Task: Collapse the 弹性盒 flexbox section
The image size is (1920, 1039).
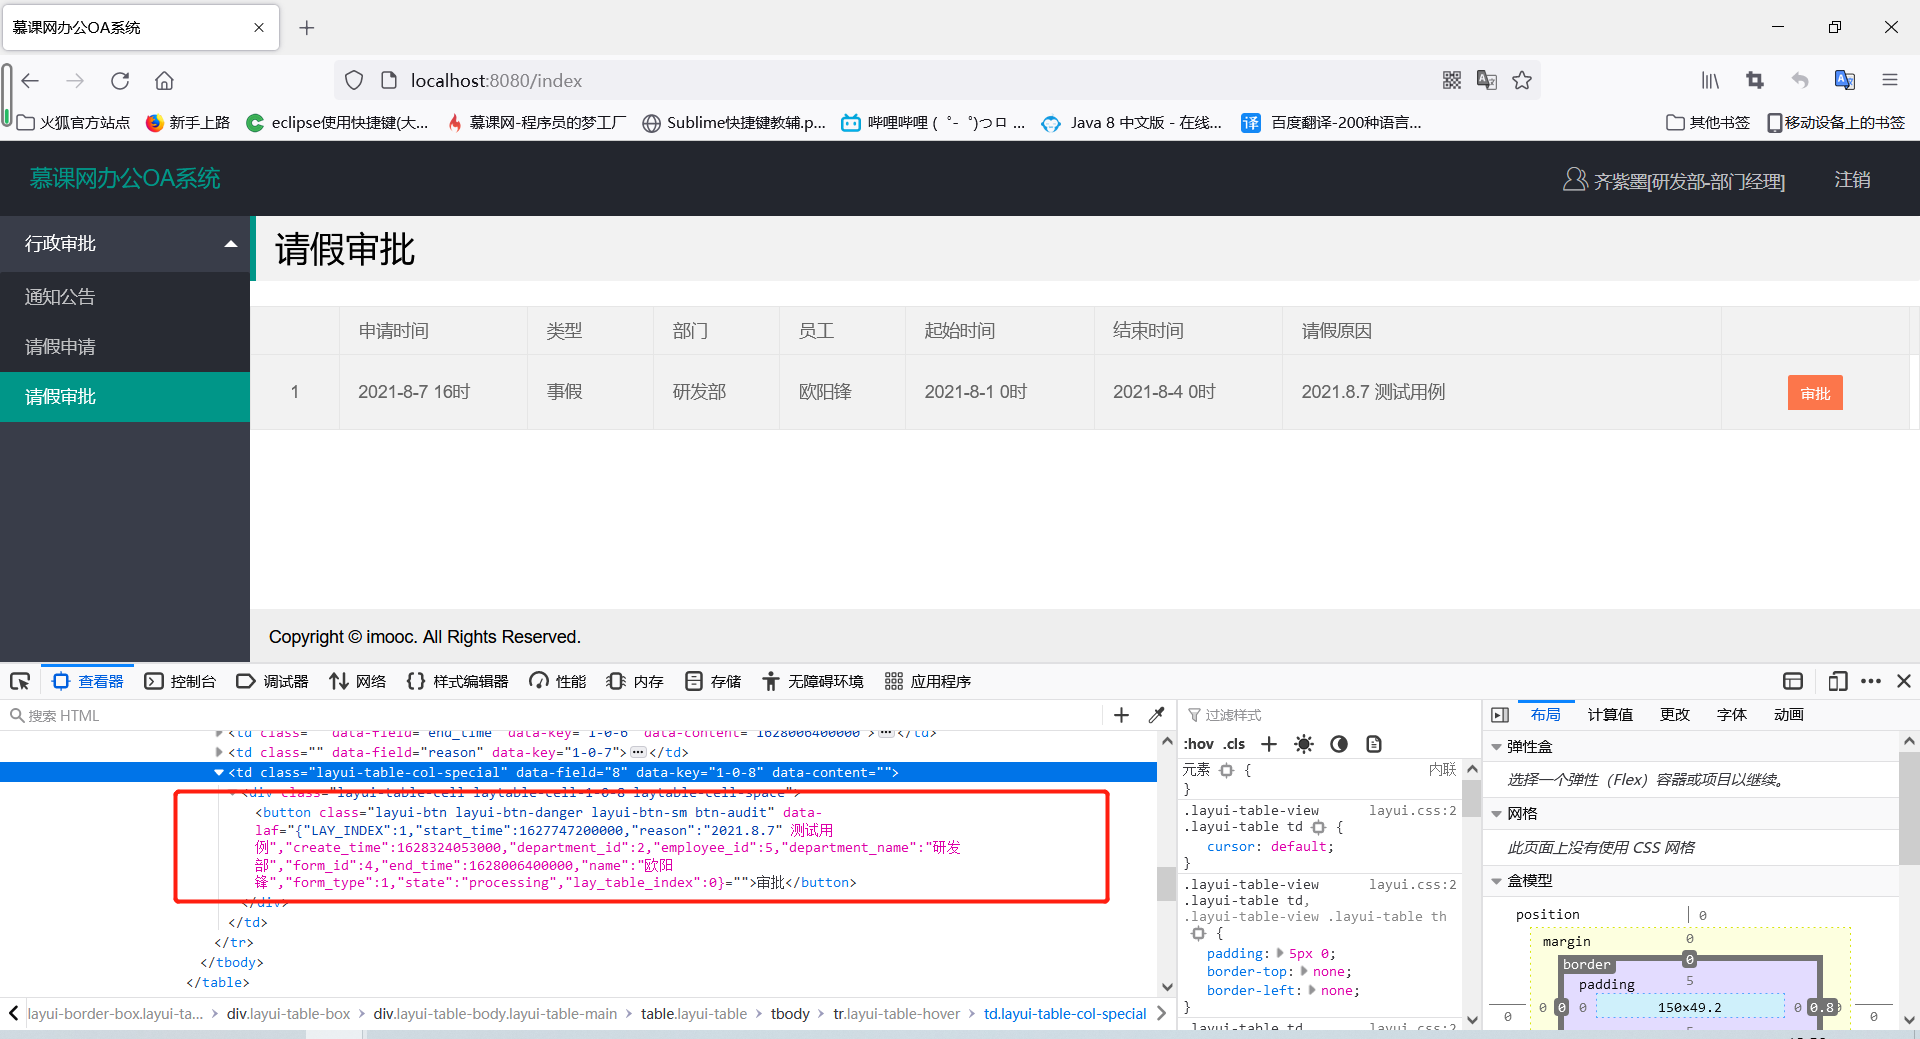Action: tap(1497, 747)
